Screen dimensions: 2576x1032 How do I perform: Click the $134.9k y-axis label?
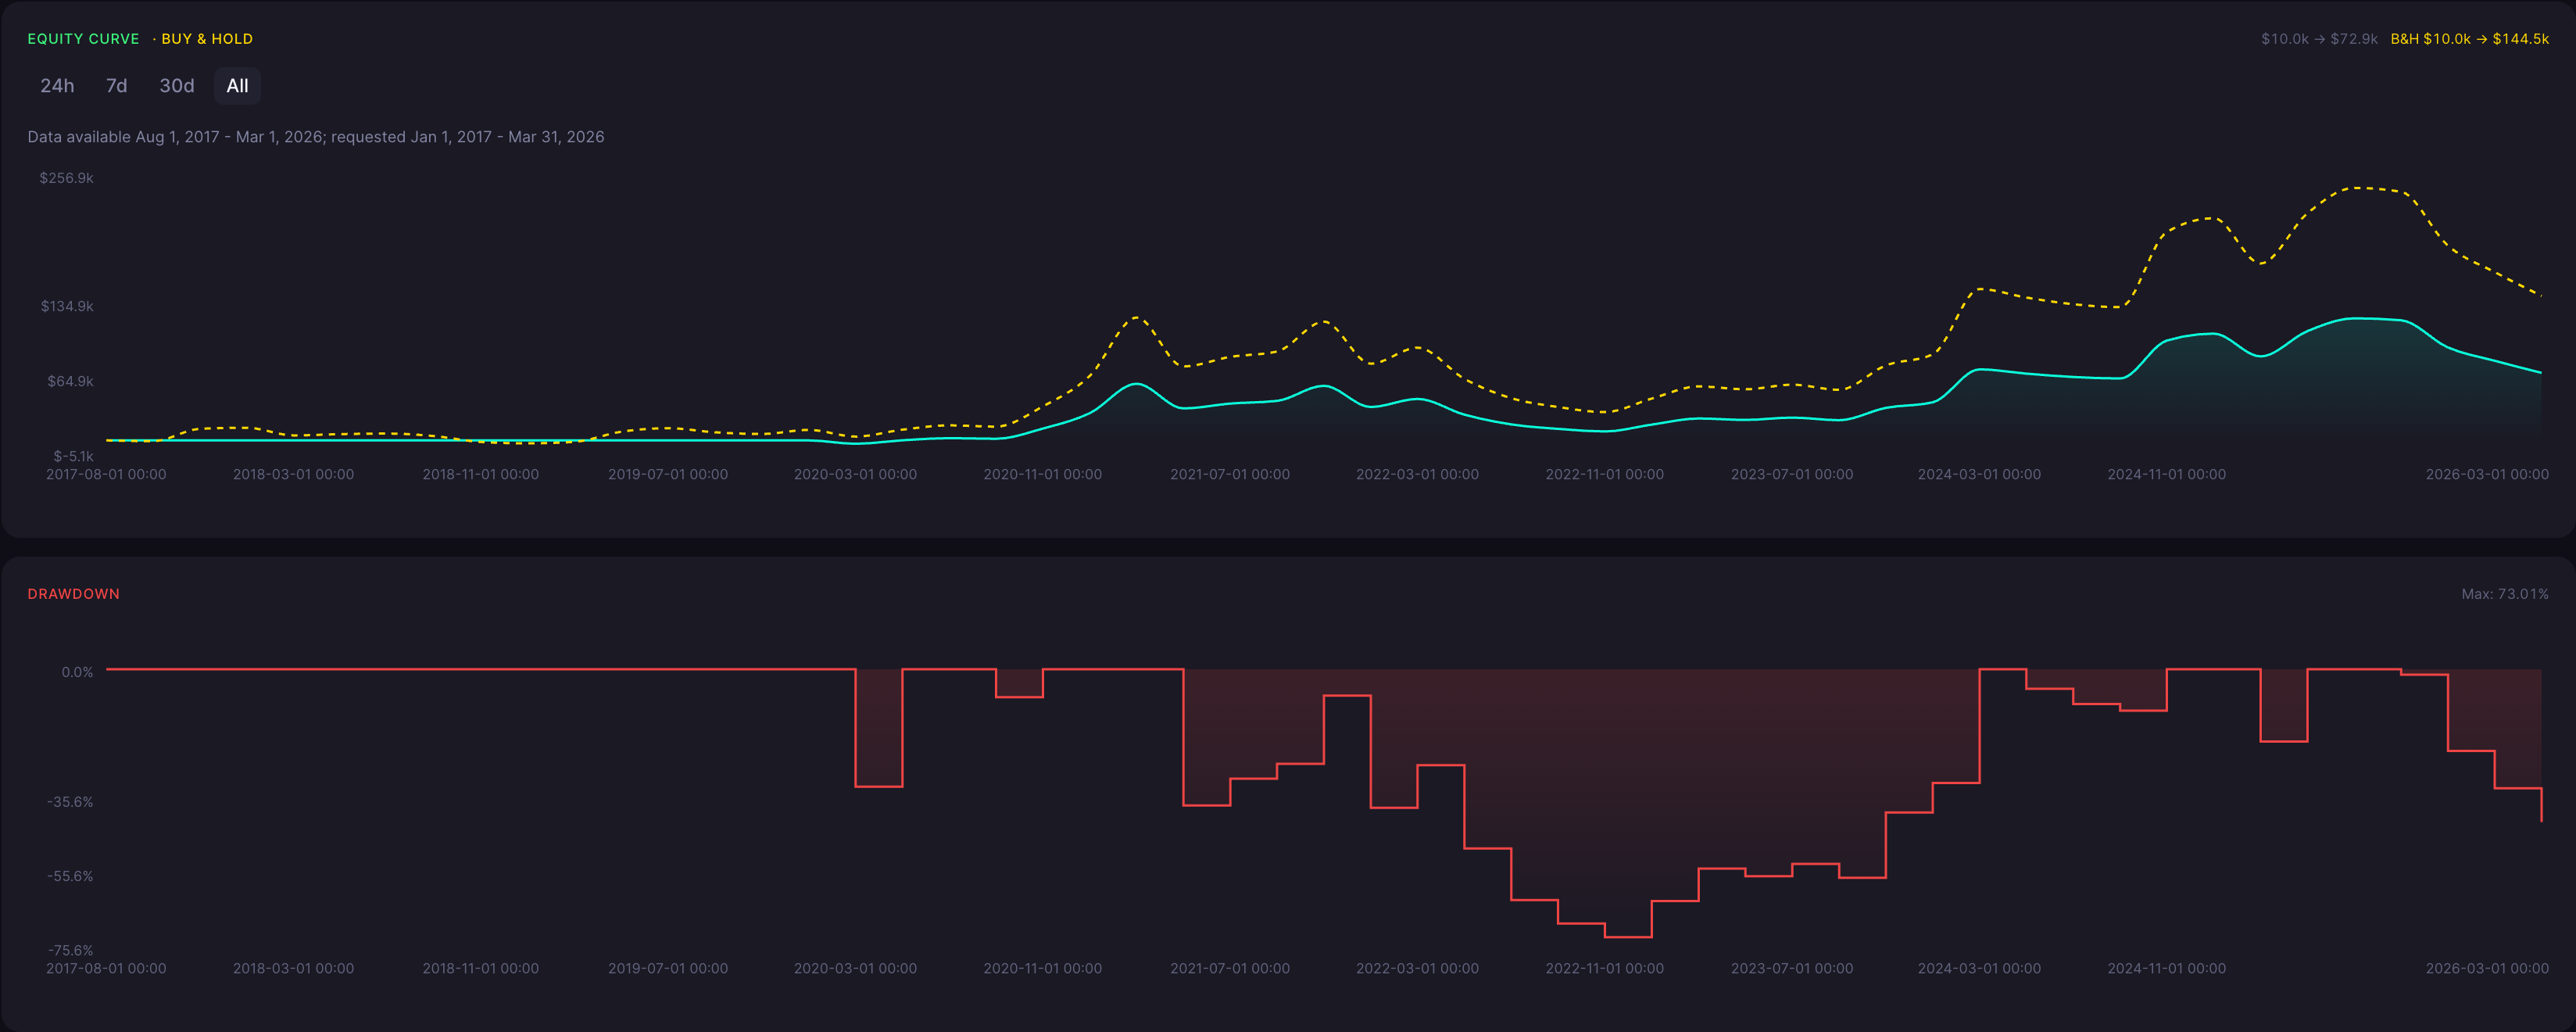[x=67, y=306]
